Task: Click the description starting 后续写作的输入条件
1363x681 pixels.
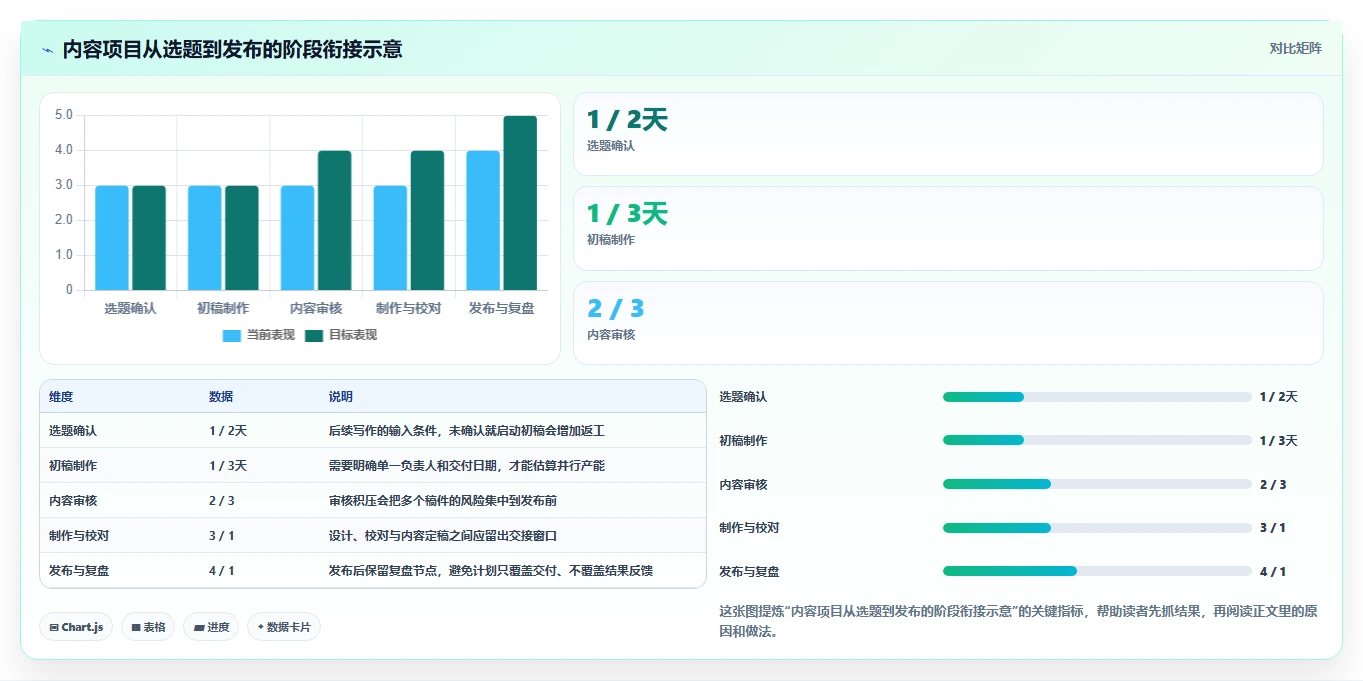Action: coord(467,431)
